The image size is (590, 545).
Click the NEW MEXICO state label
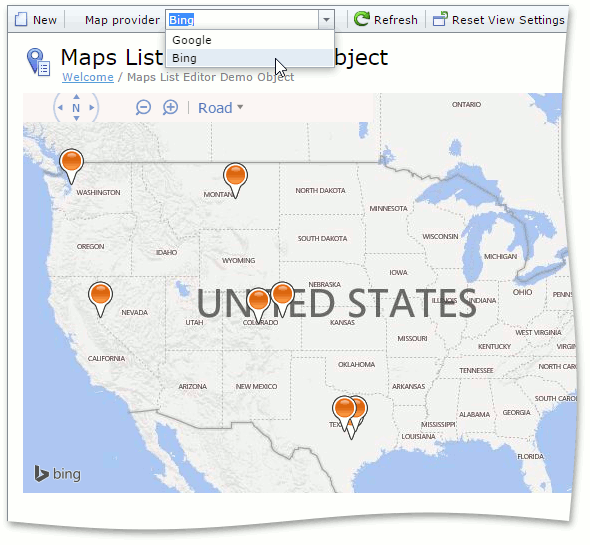[256, 387]
